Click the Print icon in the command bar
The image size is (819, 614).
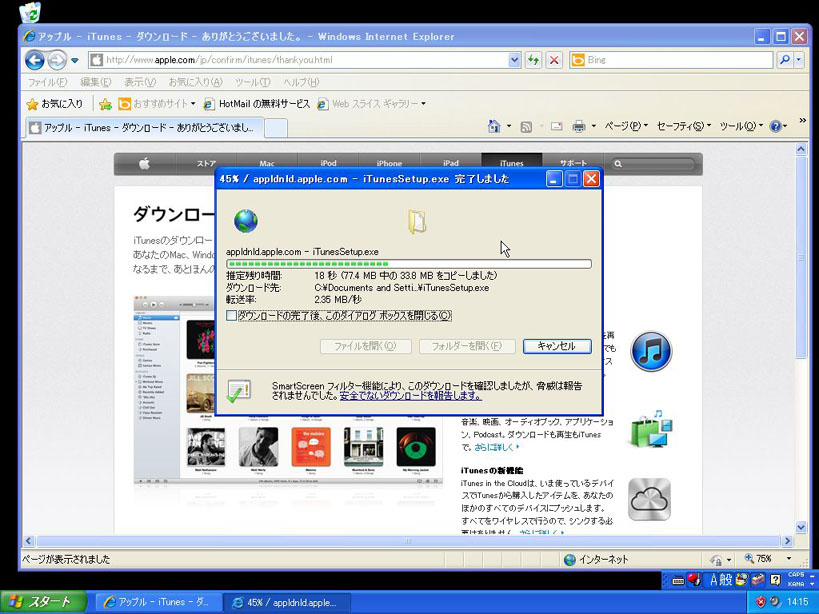579,126
